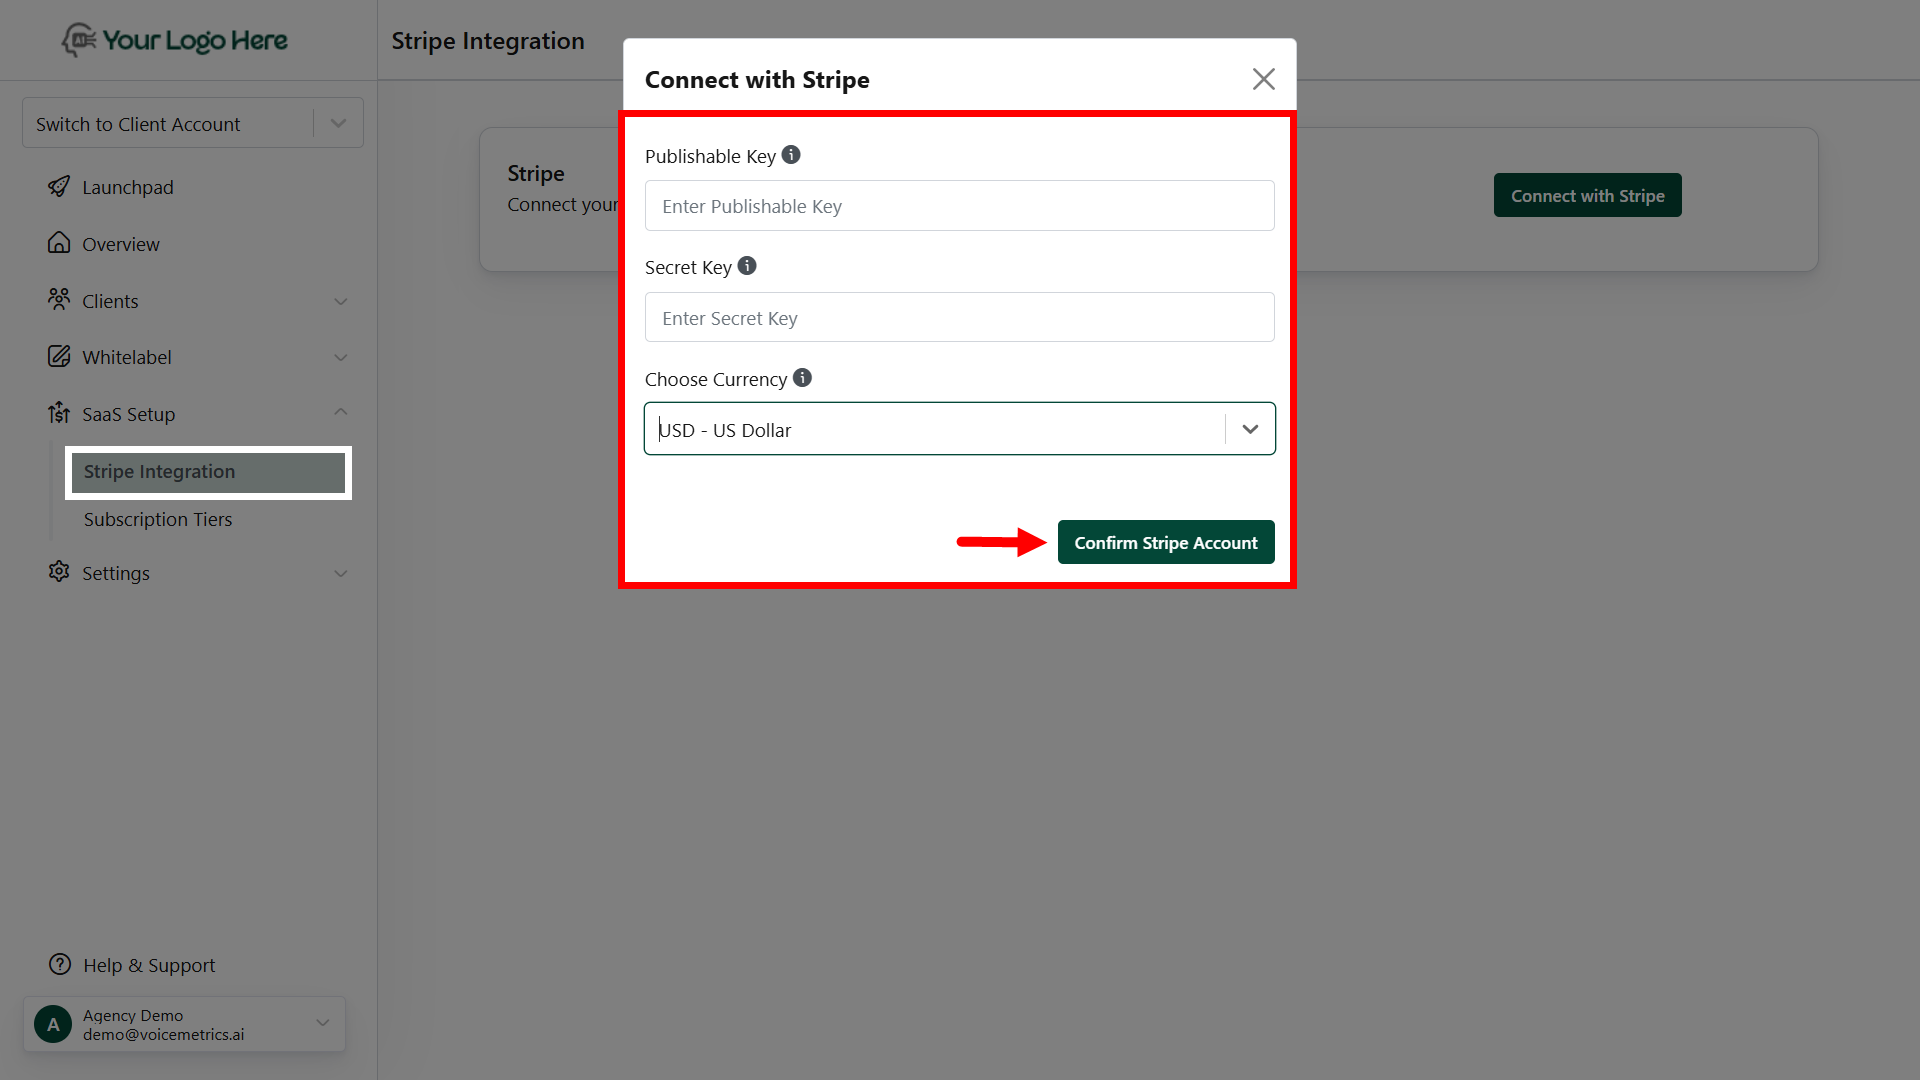Click the Overview home icon
Image resolution: width=1920 pixels, height=1080 pixels.
59,243
